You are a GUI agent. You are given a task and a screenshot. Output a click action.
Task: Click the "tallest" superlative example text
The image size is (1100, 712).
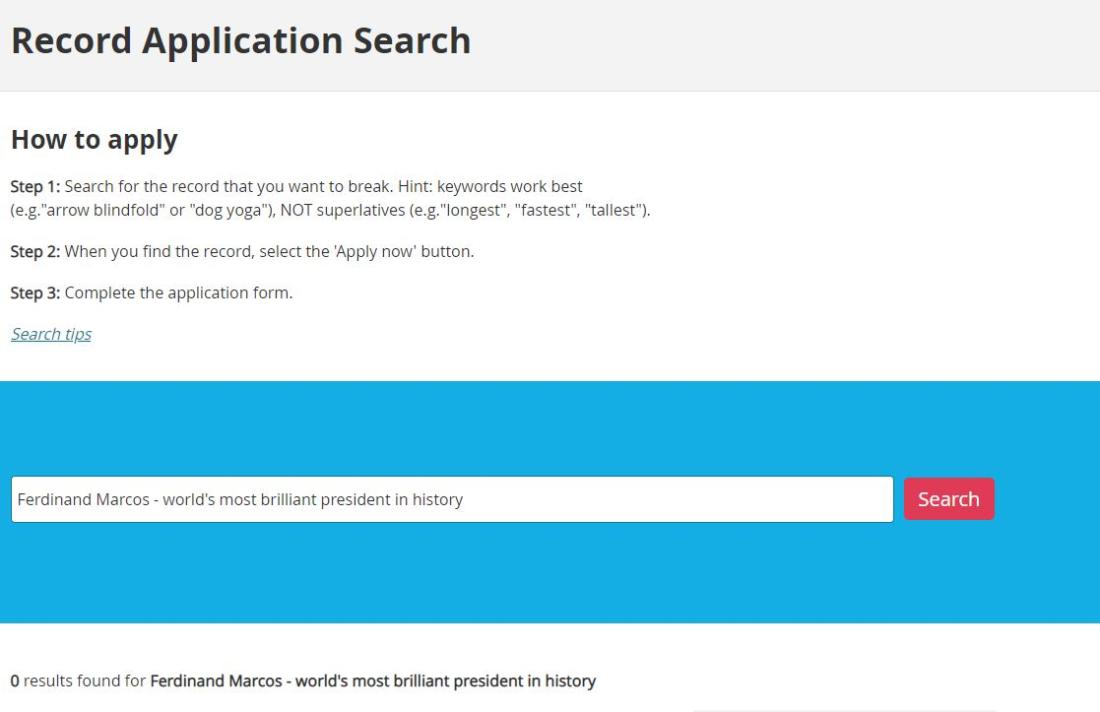coord(613,210)
